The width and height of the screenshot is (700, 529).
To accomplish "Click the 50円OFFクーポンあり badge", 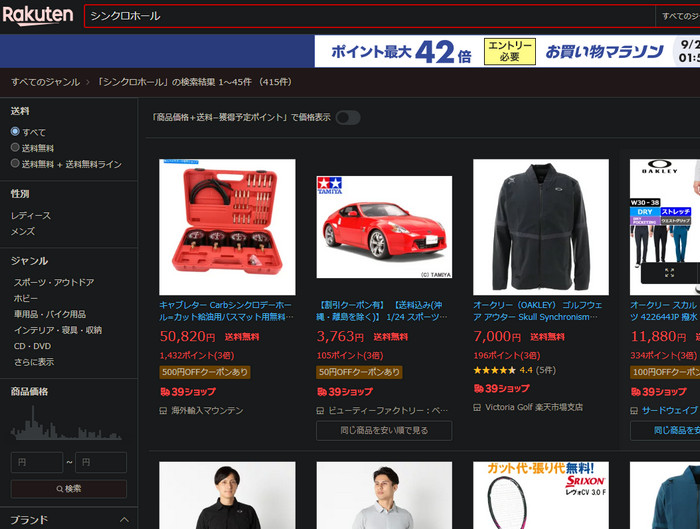I will 359,372.
